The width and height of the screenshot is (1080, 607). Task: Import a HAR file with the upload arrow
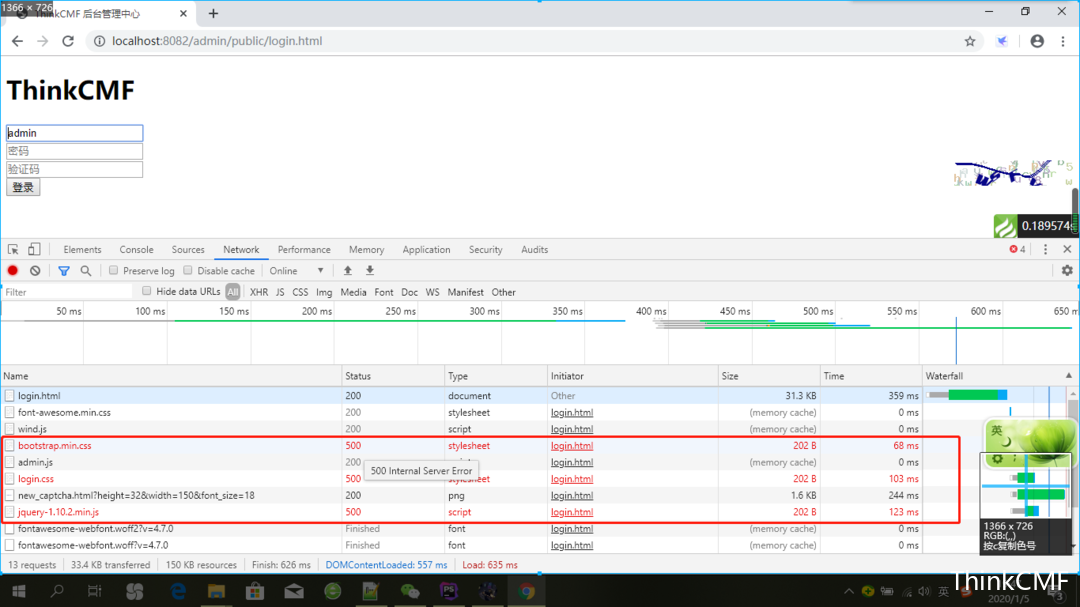coord(348,271)
